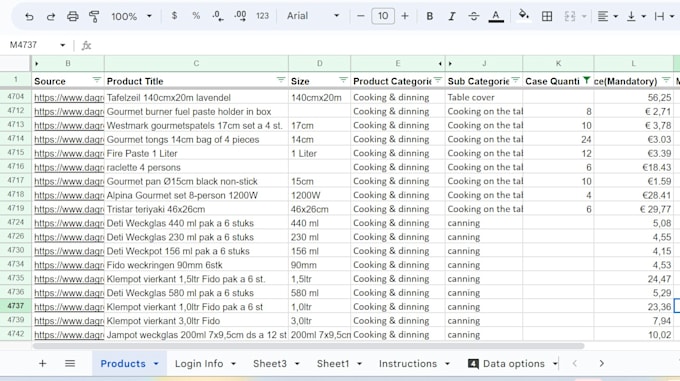Open horizontal align options
Image resolution: width=680 pixels, height=381 pixels.
pos(607,16)
